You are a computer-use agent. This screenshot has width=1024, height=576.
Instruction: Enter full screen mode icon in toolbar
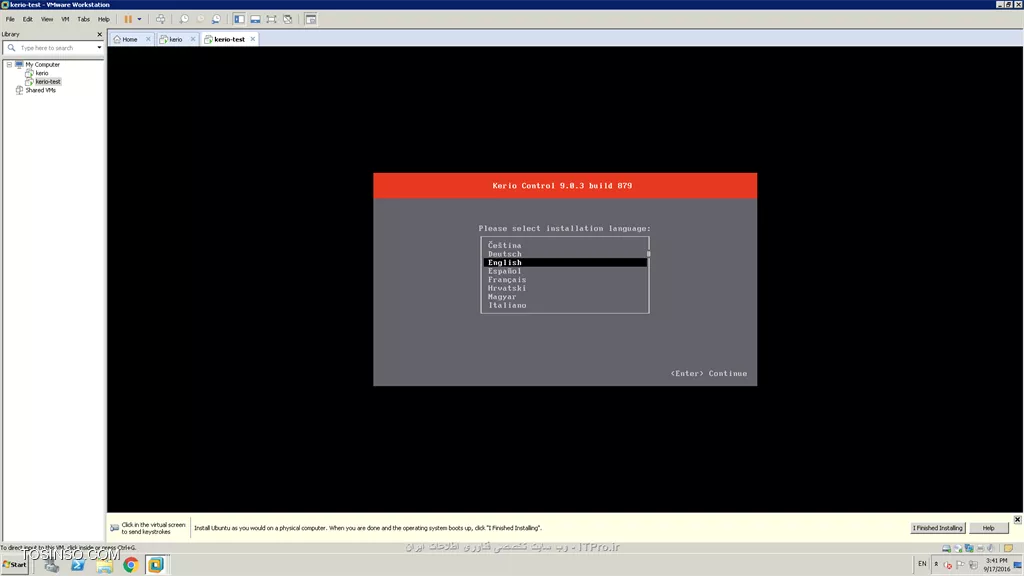coord(272,19)
